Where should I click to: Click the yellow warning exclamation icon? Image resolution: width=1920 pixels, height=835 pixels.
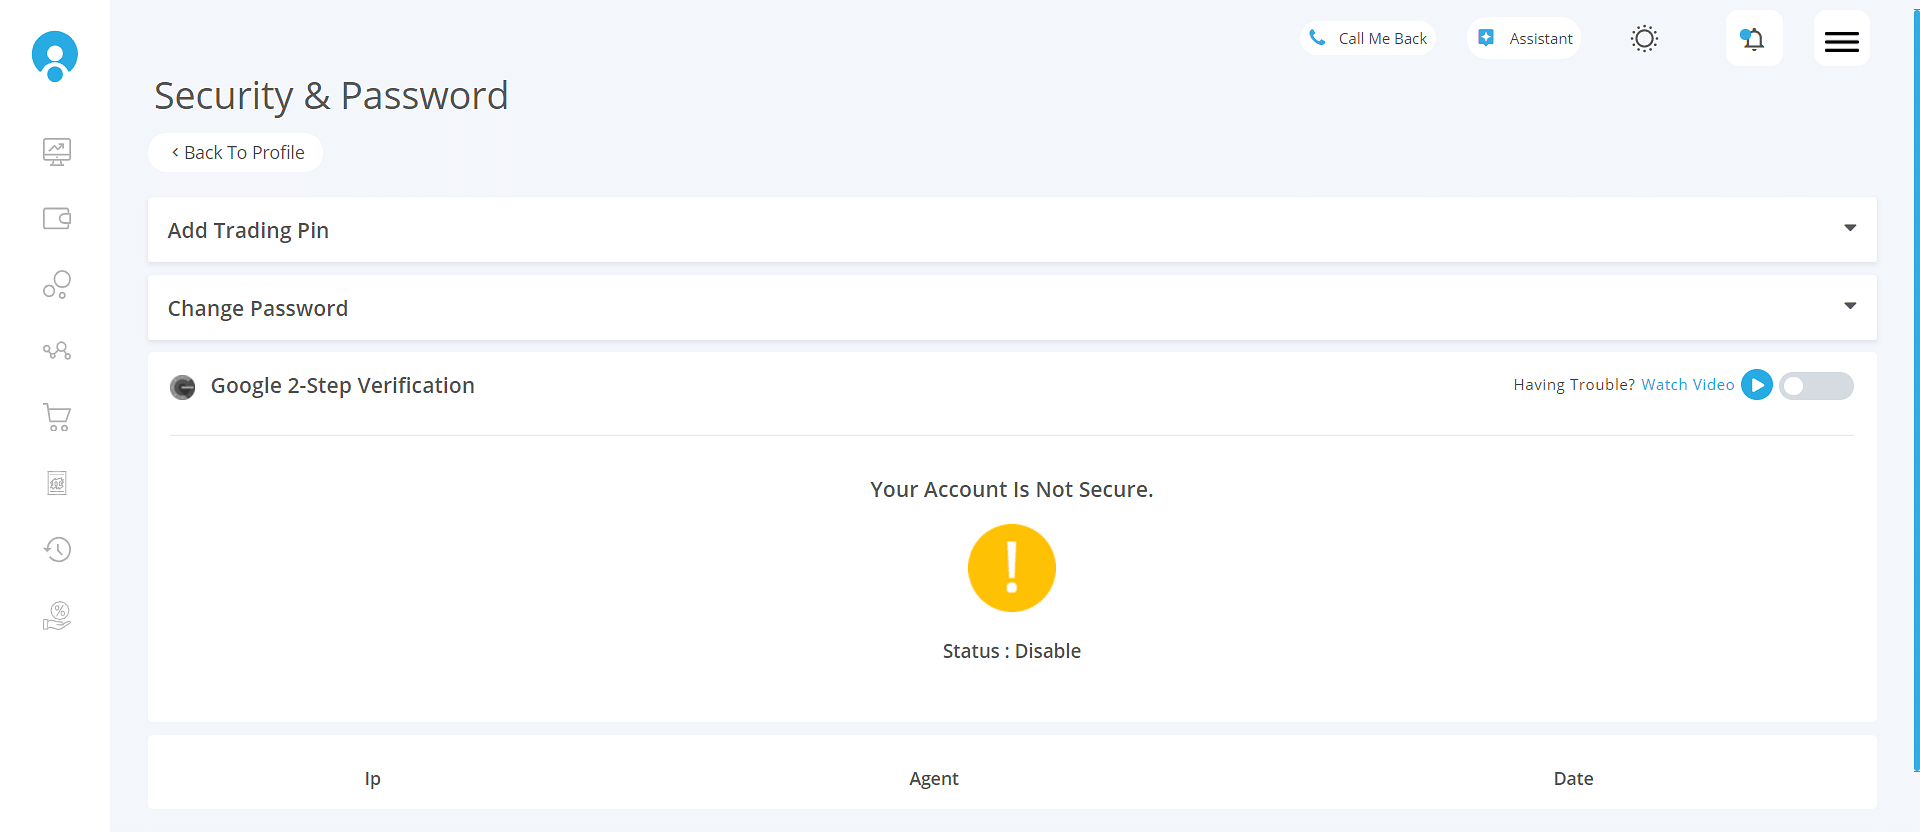click(x=1012, y=568)
